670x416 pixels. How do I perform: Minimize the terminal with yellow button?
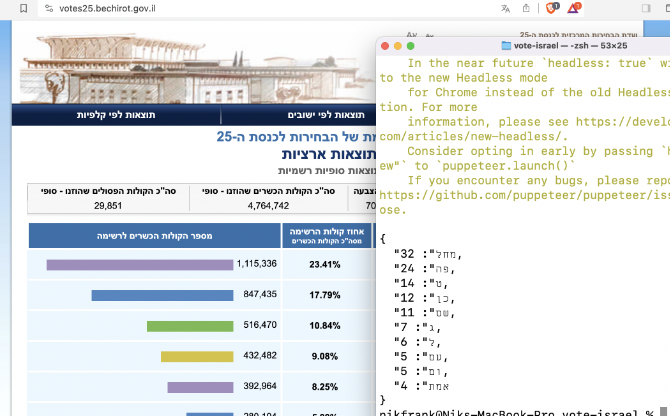pyautogui.click(x=398, y=46)
